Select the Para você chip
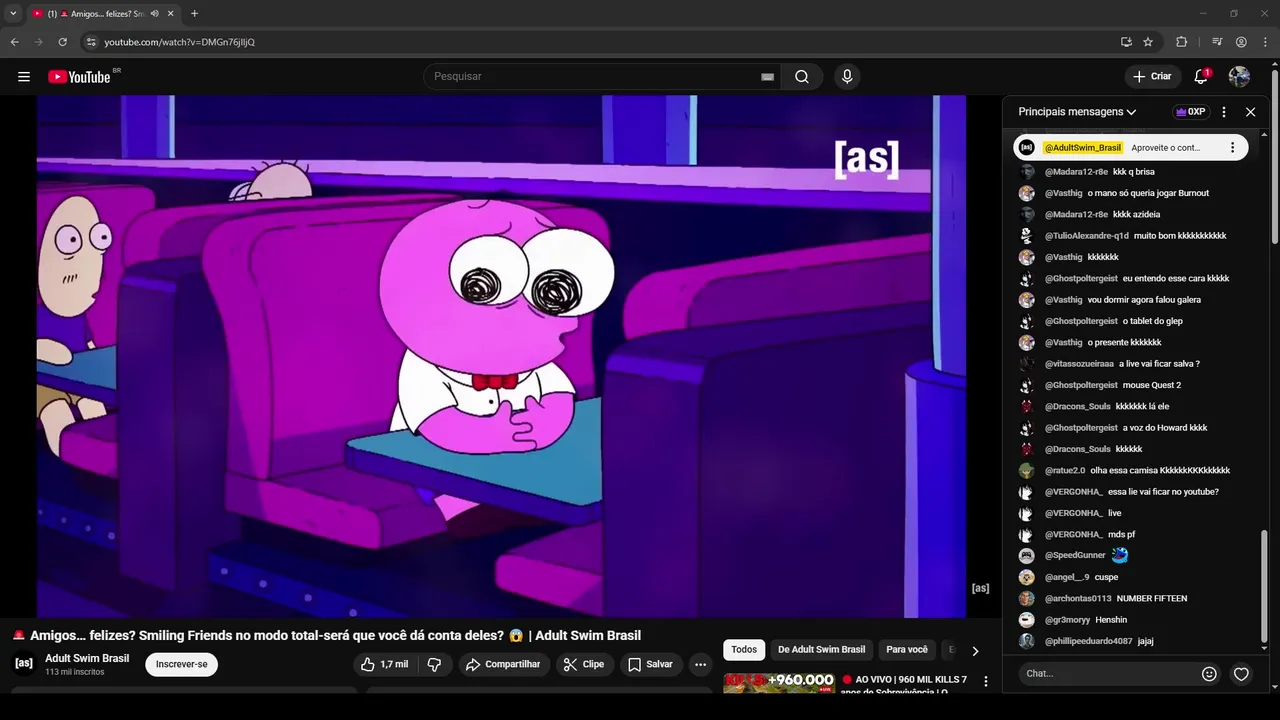The width and height of the screenshot is (1280, 720). [907, 650]
